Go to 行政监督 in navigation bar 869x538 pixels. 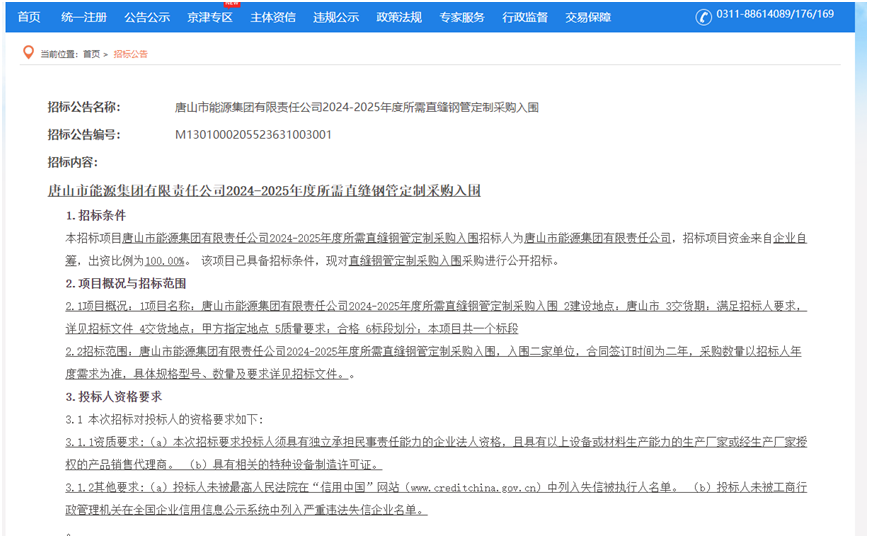pos(525,17)
